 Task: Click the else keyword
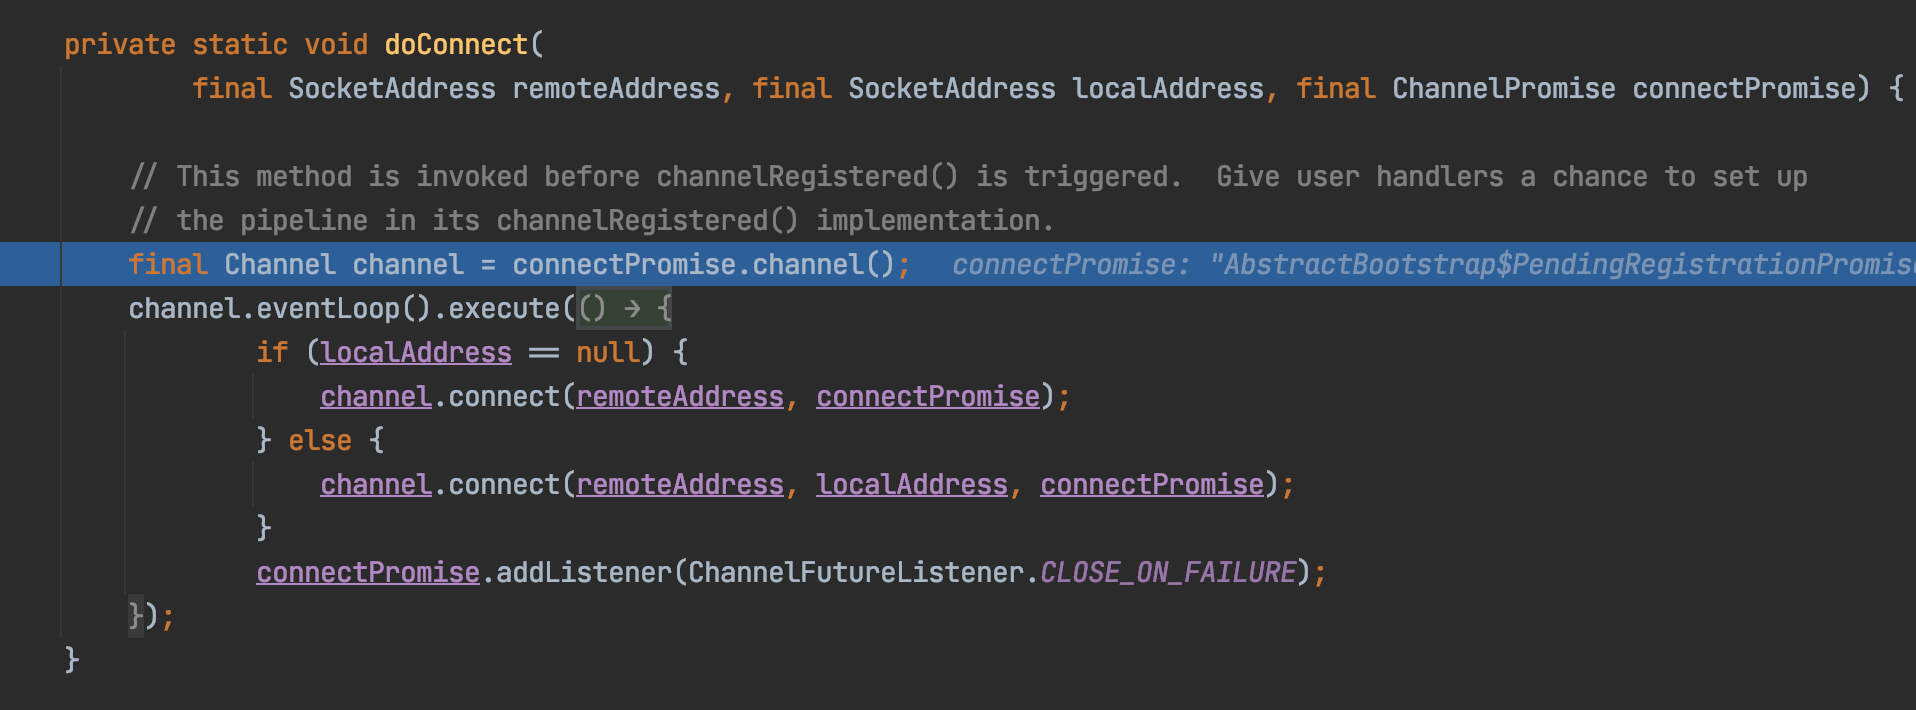320,441
